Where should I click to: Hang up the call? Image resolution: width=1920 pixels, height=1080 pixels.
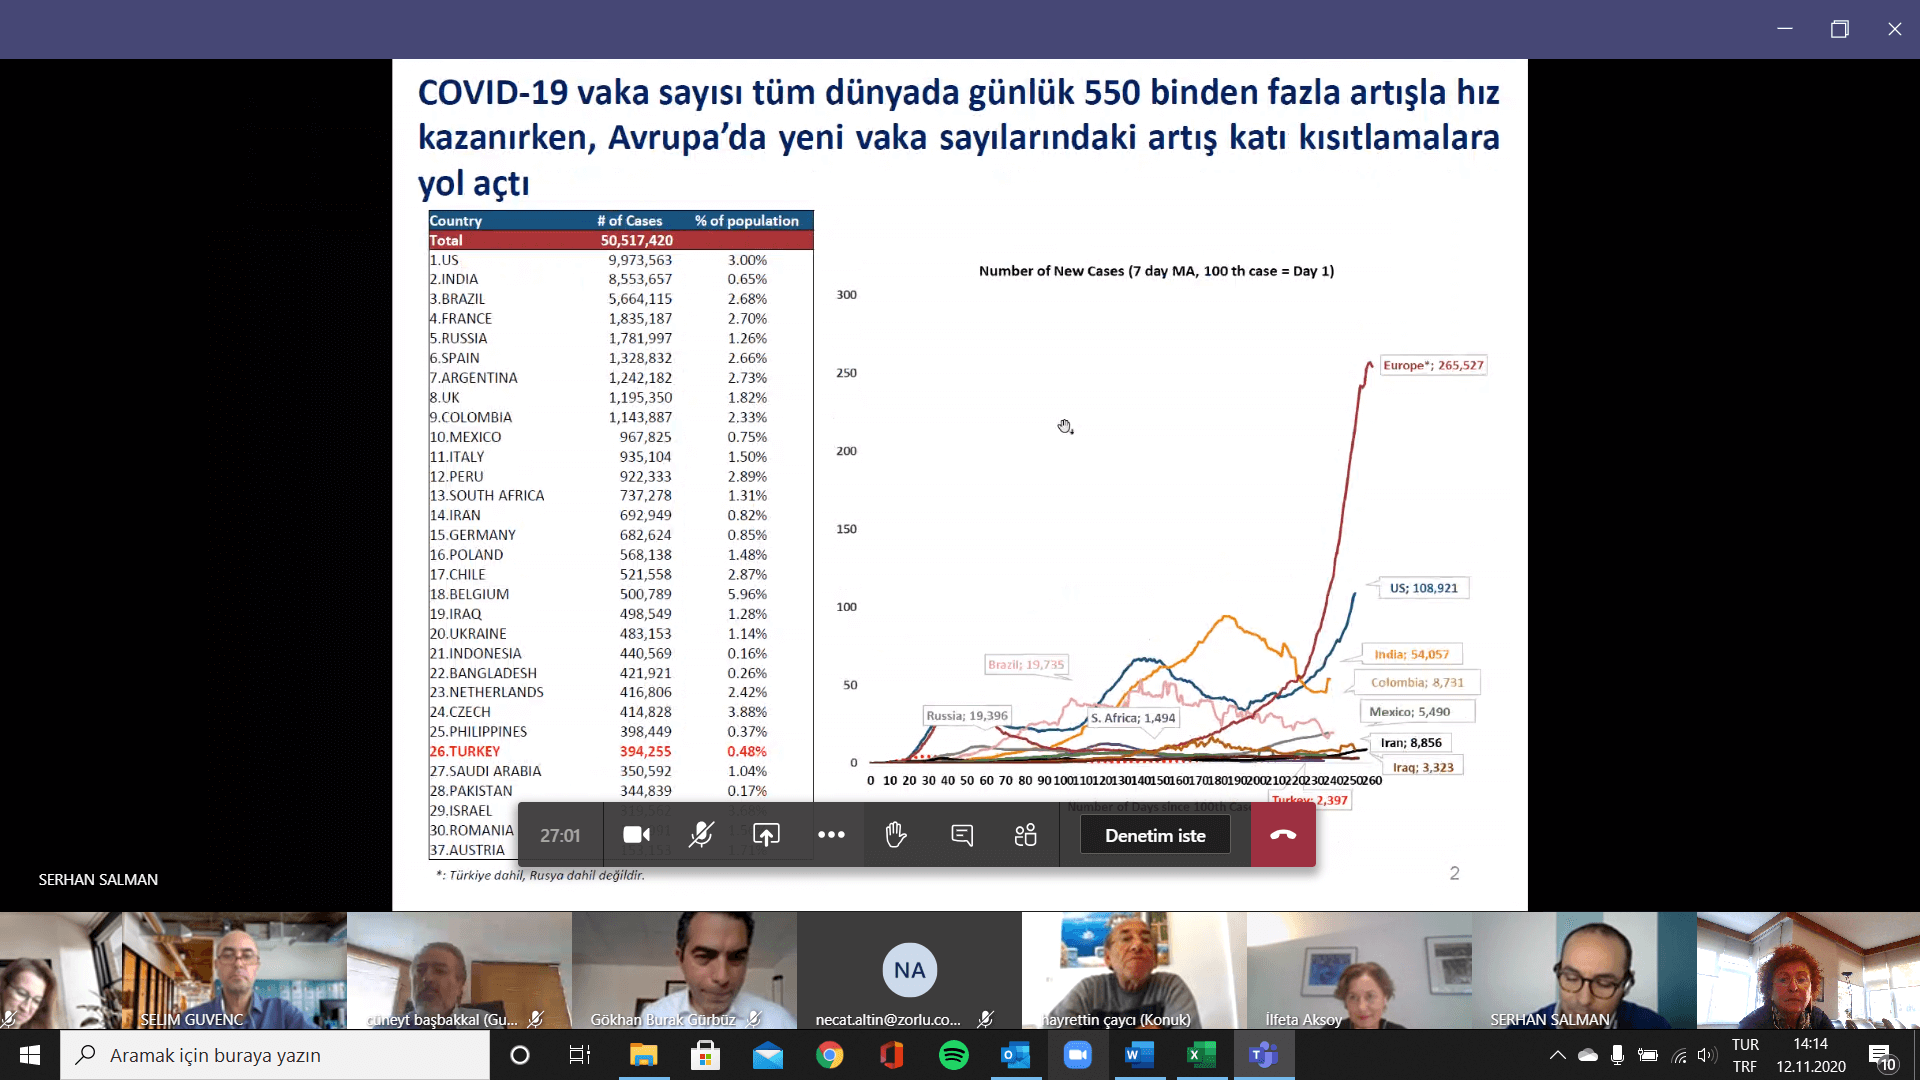1283,835
